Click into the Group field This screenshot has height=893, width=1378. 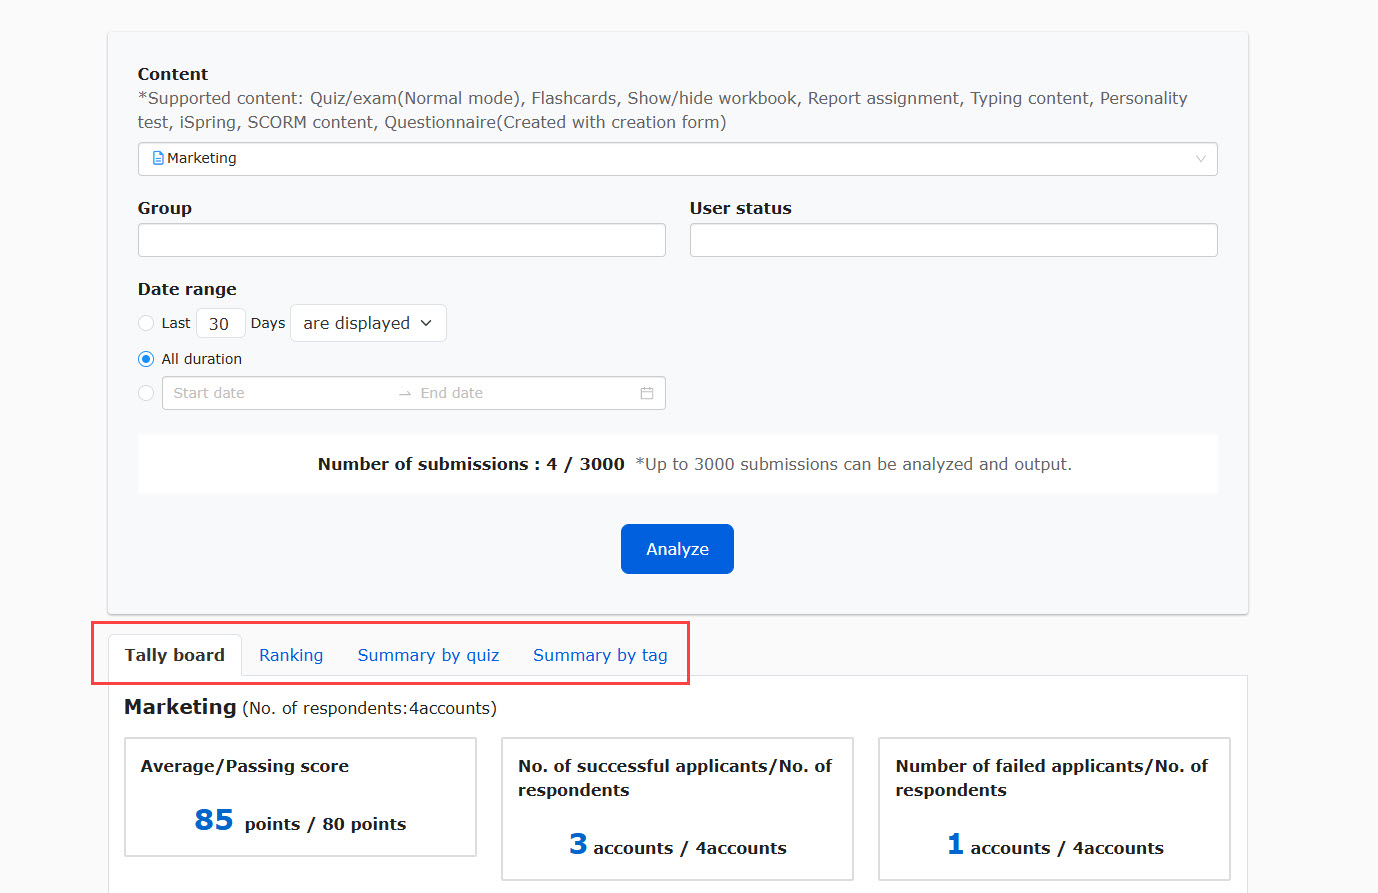click(401, 240)
